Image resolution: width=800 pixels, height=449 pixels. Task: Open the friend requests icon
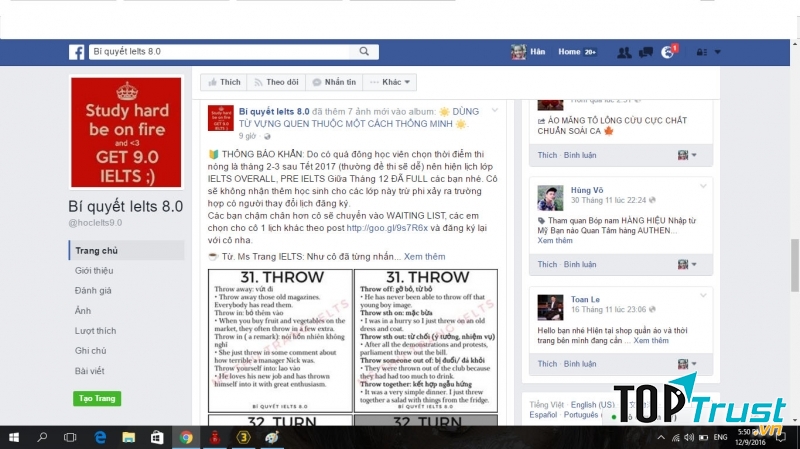coord(623,52)
